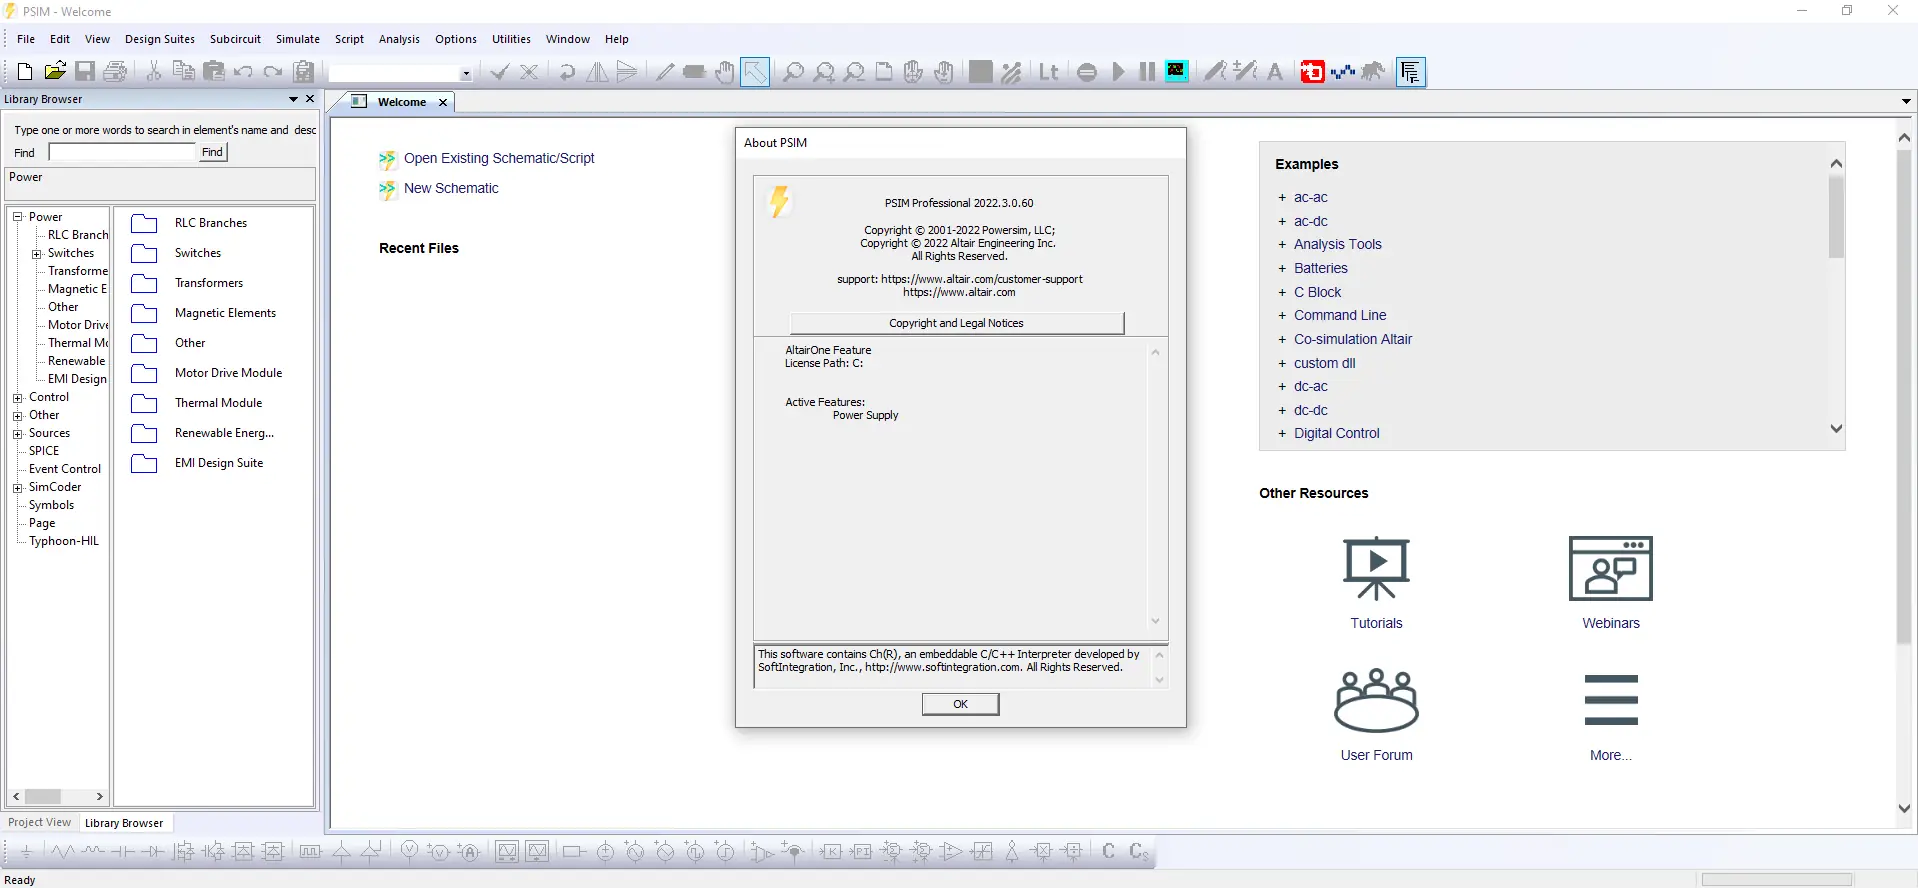
Task: Click the Cut scissors icon
Action: coord(154,72)
